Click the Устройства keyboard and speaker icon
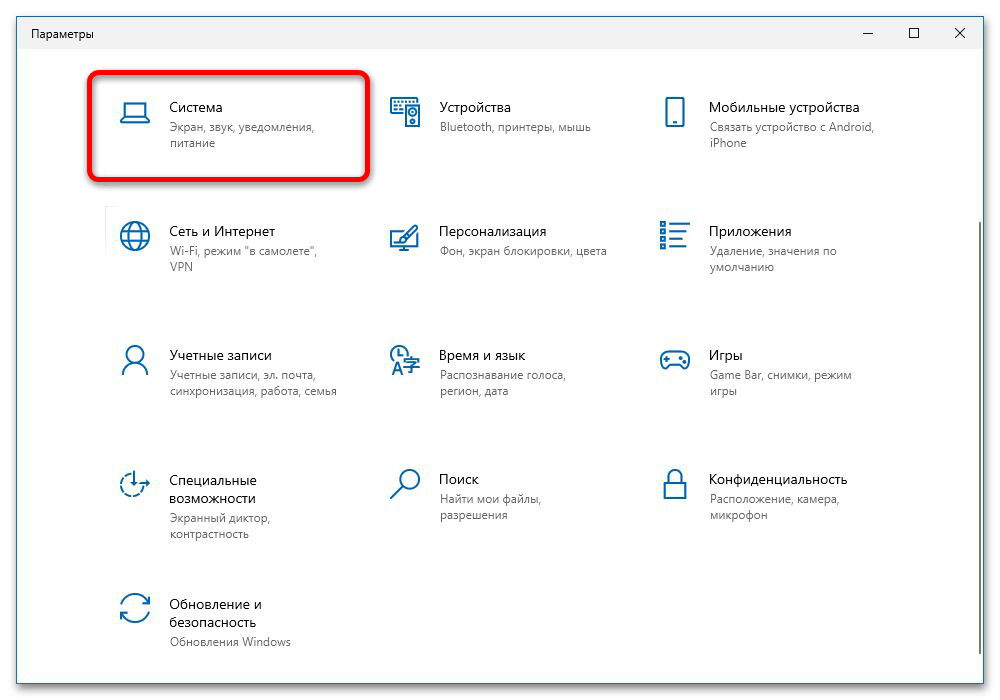 (x=405, y=112)
